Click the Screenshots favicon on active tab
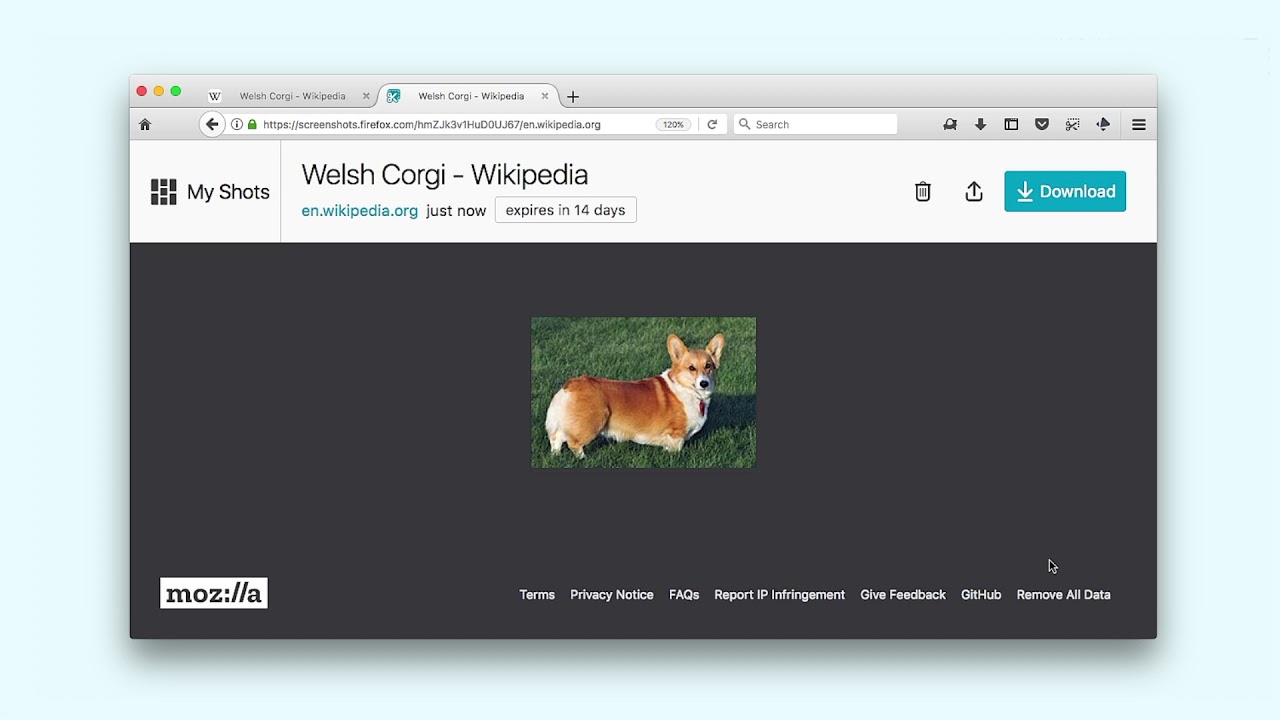This screenshot has height=720, width=1280. 394,96
